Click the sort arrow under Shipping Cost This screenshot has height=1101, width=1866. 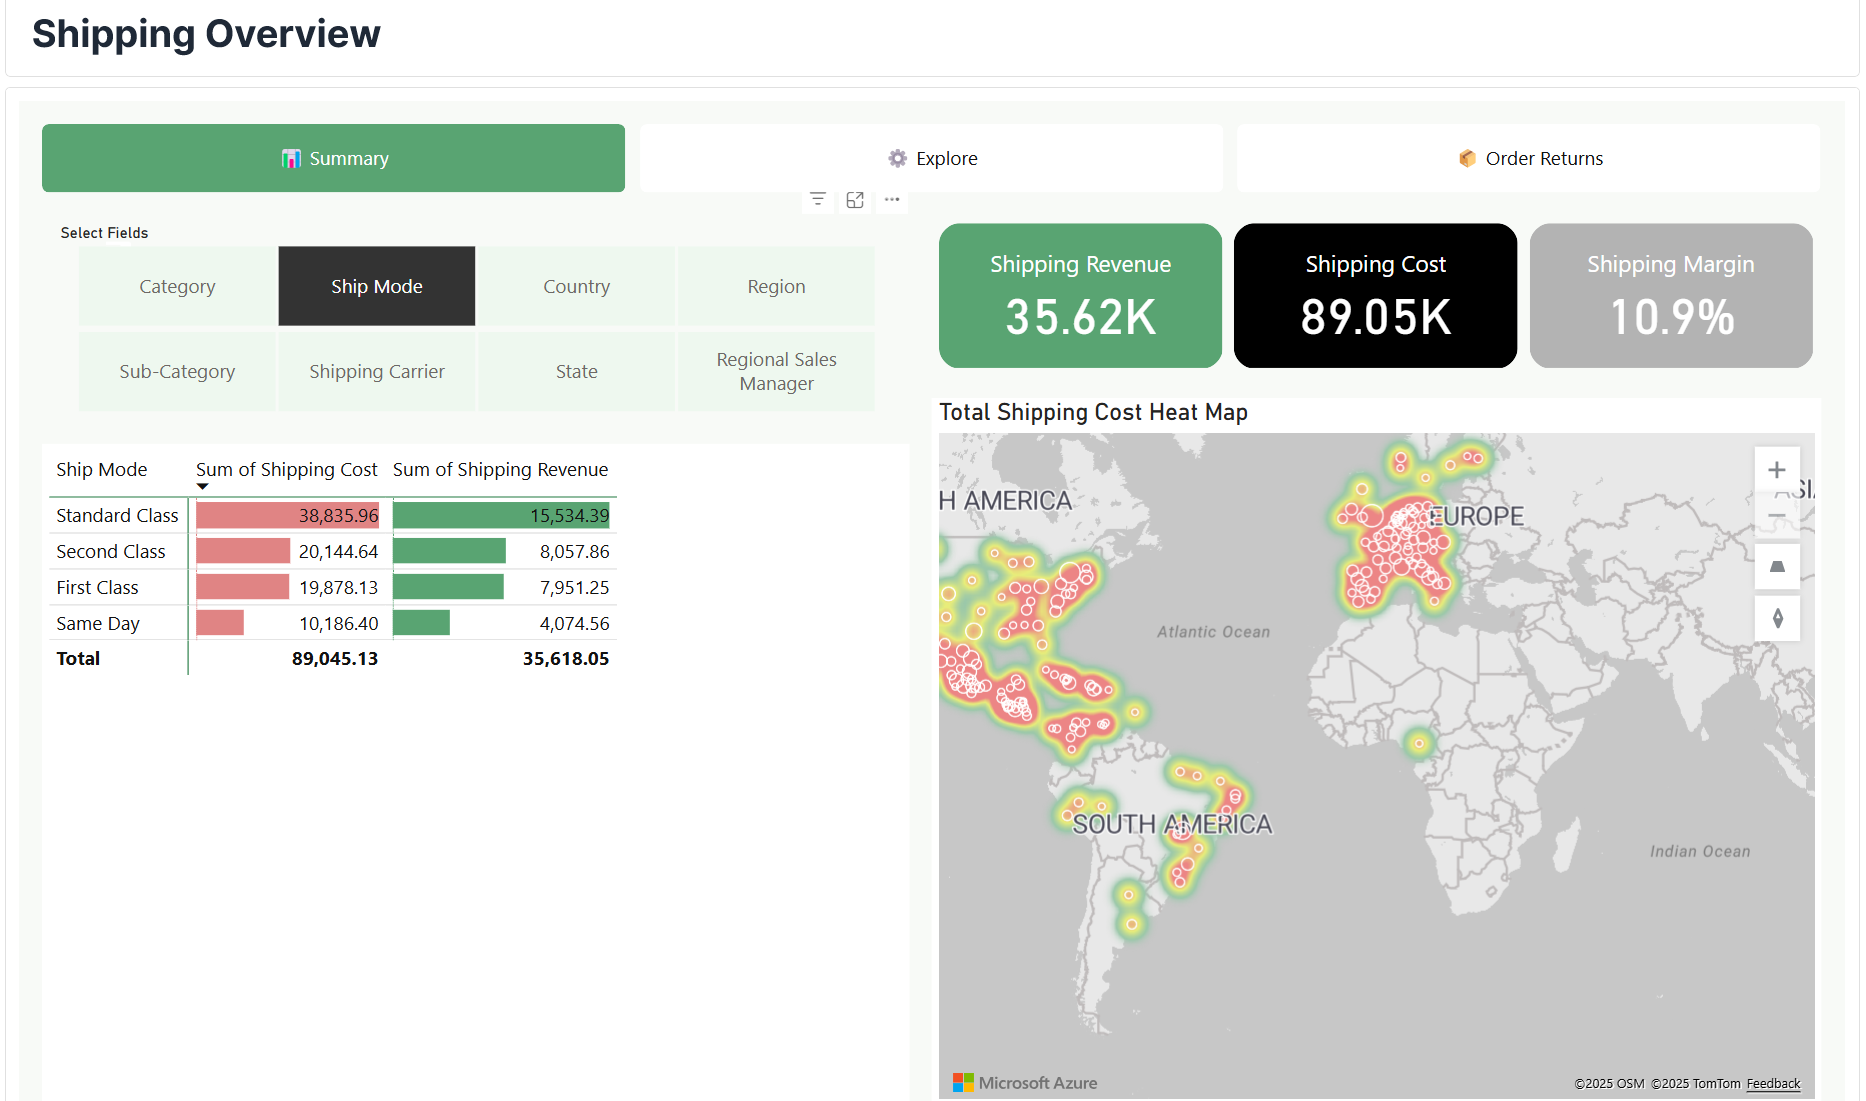(203, 487)
